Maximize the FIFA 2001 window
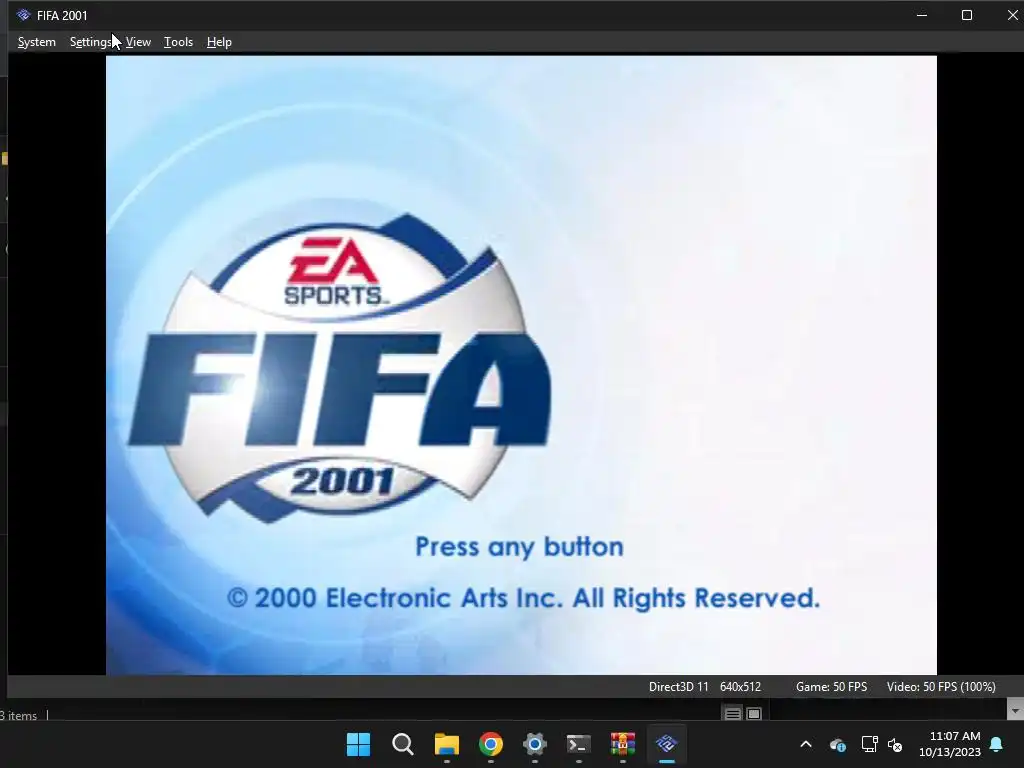Image resolution: width=1024 pixels, height=768 pixels. pyautogui.click(x=967, y=15)
